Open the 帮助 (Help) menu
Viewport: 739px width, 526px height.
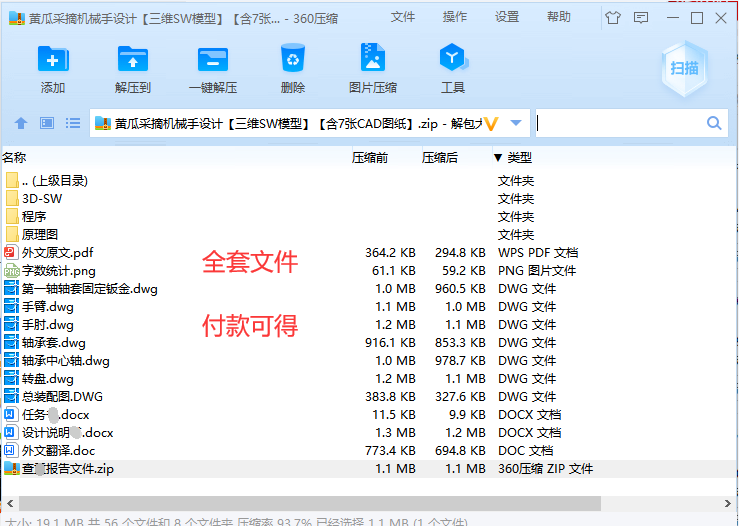pos(558,17)
